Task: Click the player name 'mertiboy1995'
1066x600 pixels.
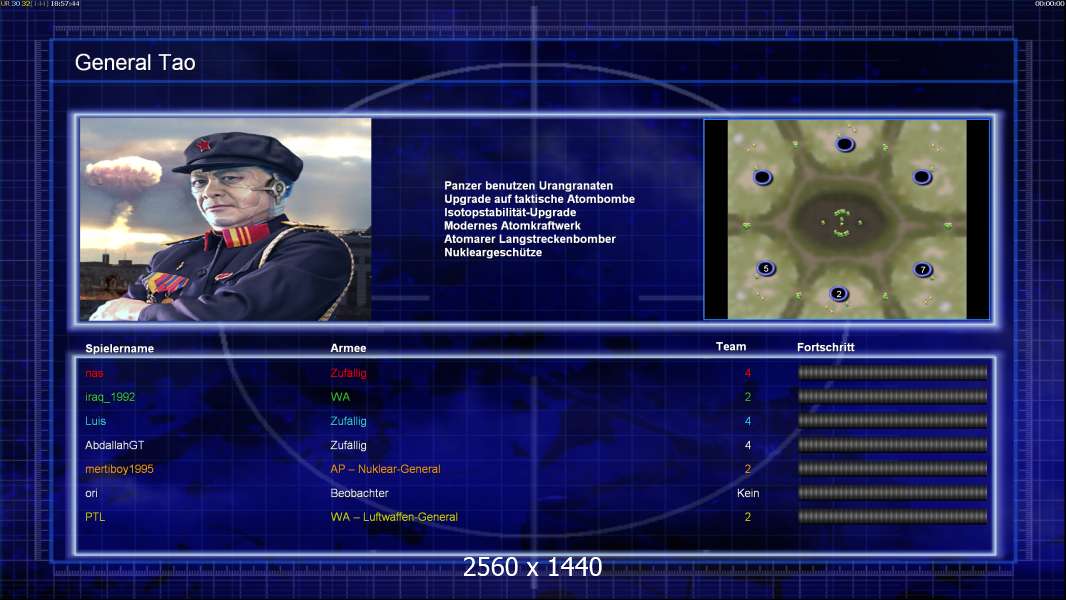Action: pyautogui.click(x=119, y=470)
